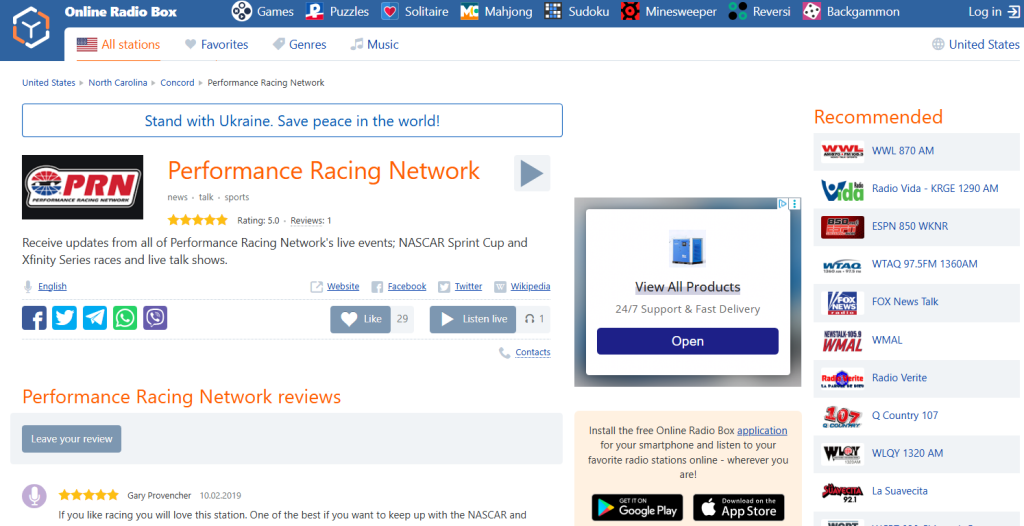The width and height of the screenshot is (1024, 526).
Task: Click Log in at top right
Action: pyautogui.click(x=993, y=11)
